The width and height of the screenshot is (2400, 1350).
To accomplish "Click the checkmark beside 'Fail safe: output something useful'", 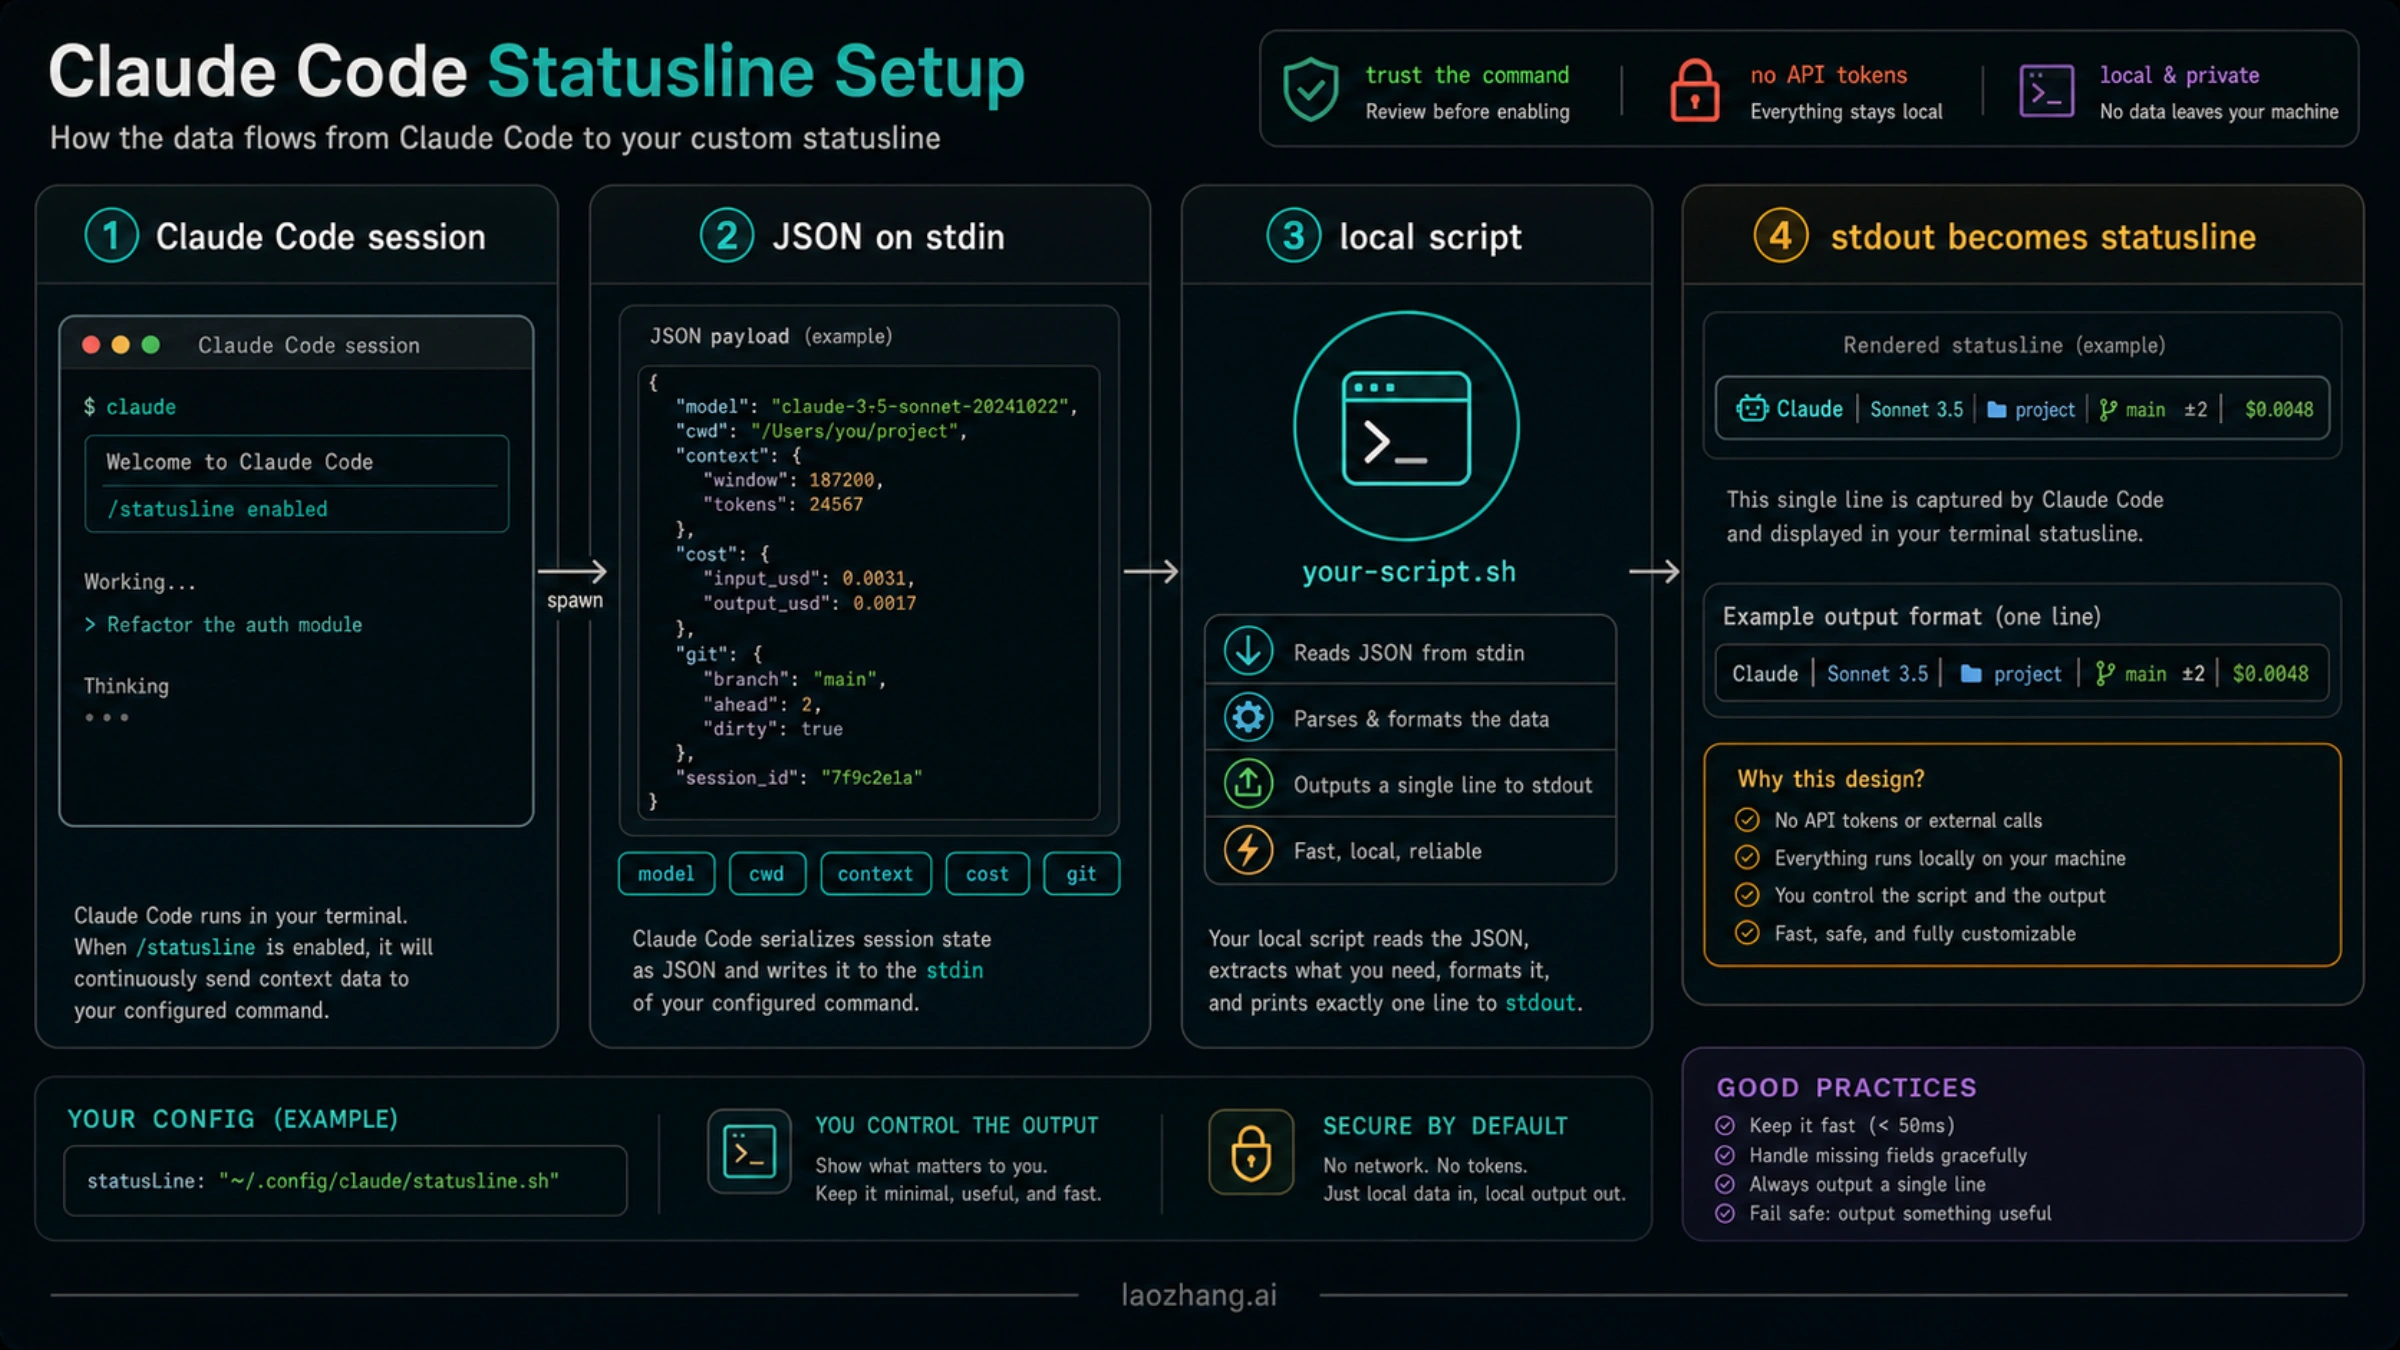I will (1725, 1213).
